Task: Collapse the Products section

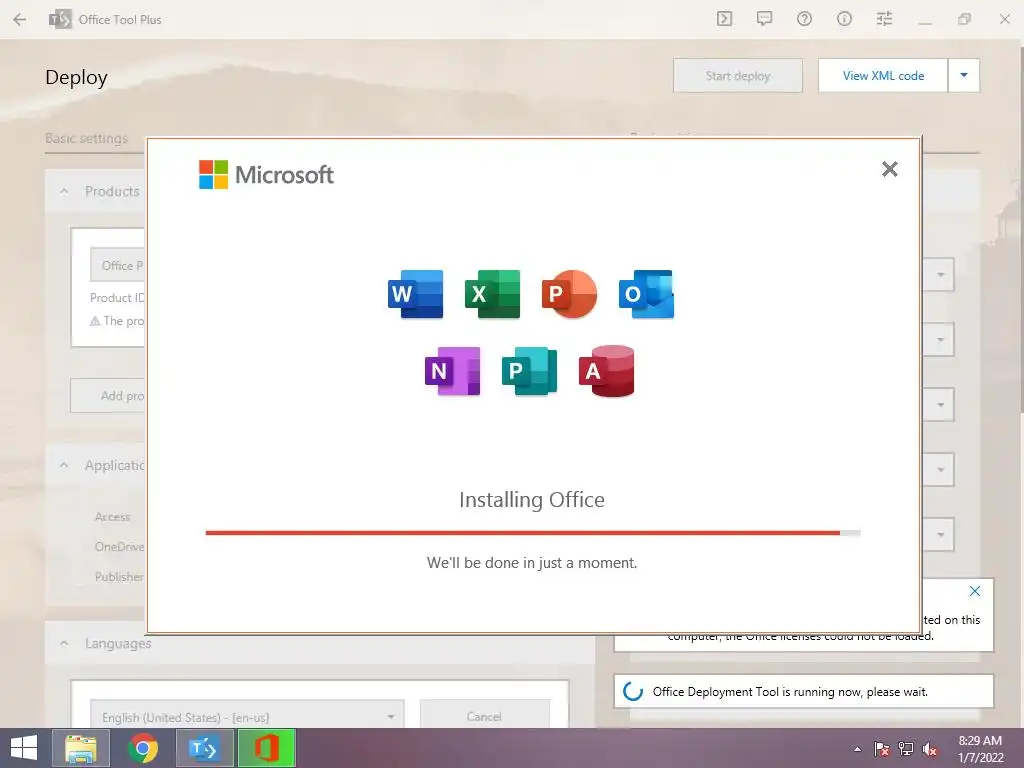Action: (64, 191)
